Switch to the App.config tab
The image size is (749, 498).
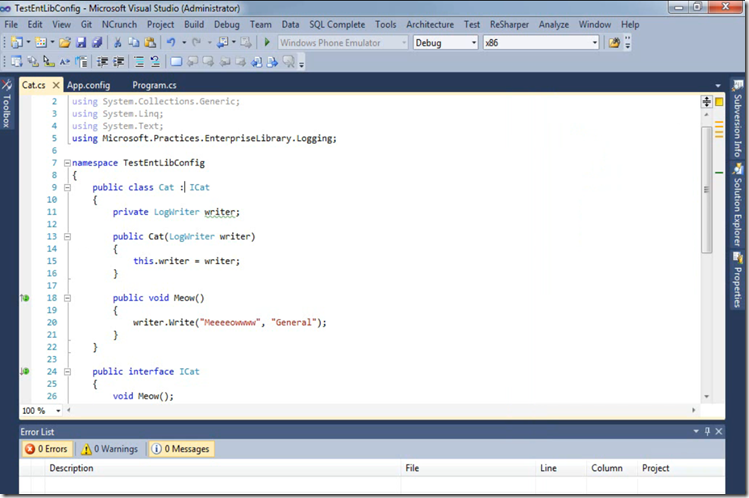tap(88, 85)
